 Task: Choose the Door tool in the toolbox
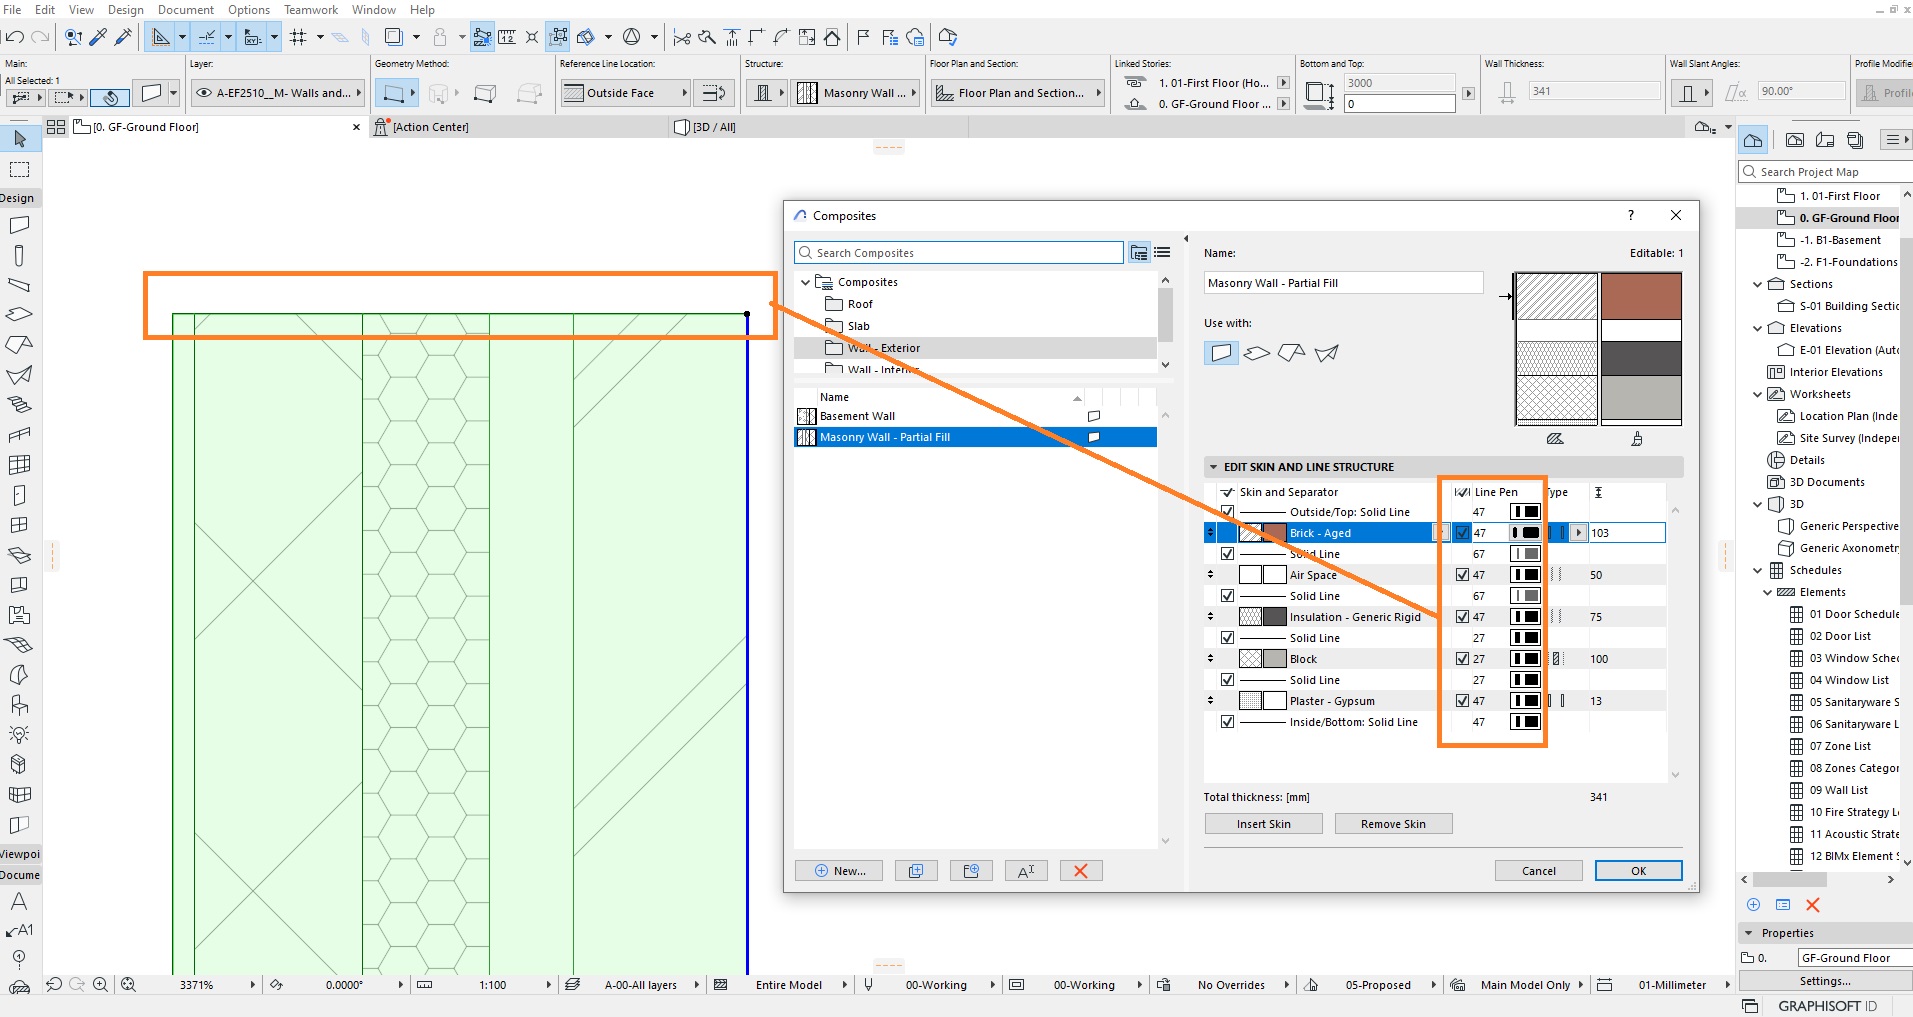coord(19,495)
